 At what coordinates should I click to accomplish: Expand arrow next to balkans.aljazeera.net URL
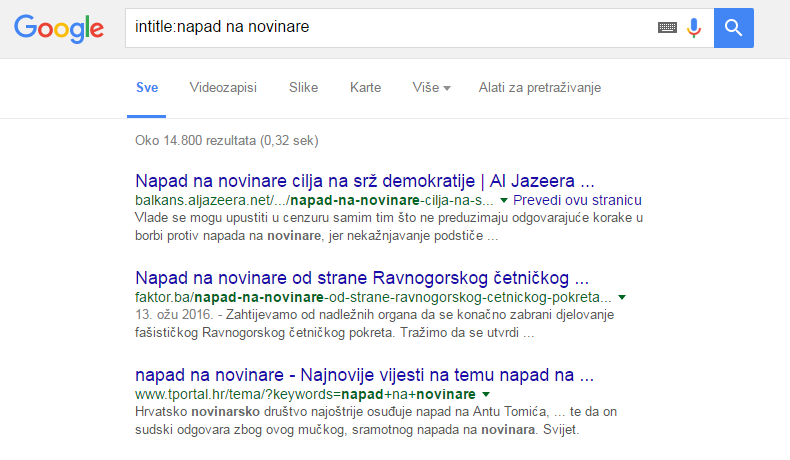503,201
